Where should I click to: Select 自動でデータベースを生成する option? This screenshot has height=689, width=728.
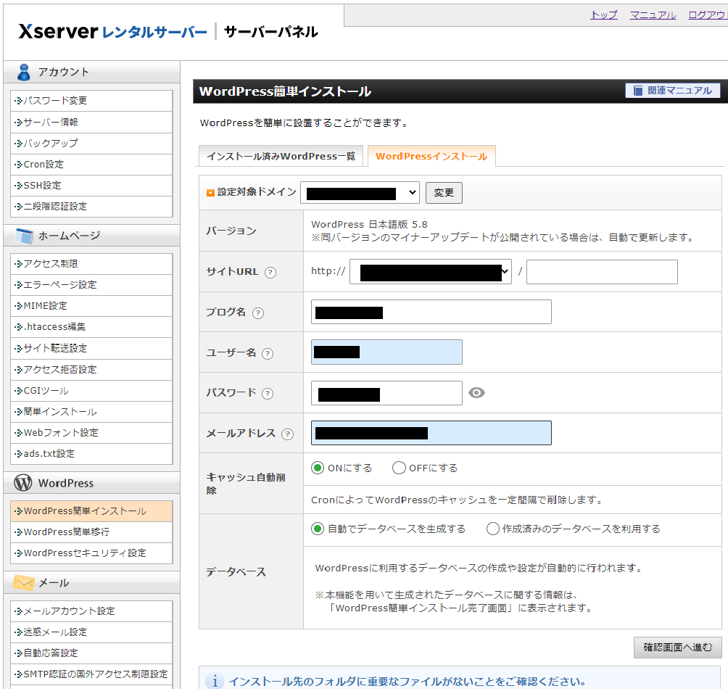point(318,528)
